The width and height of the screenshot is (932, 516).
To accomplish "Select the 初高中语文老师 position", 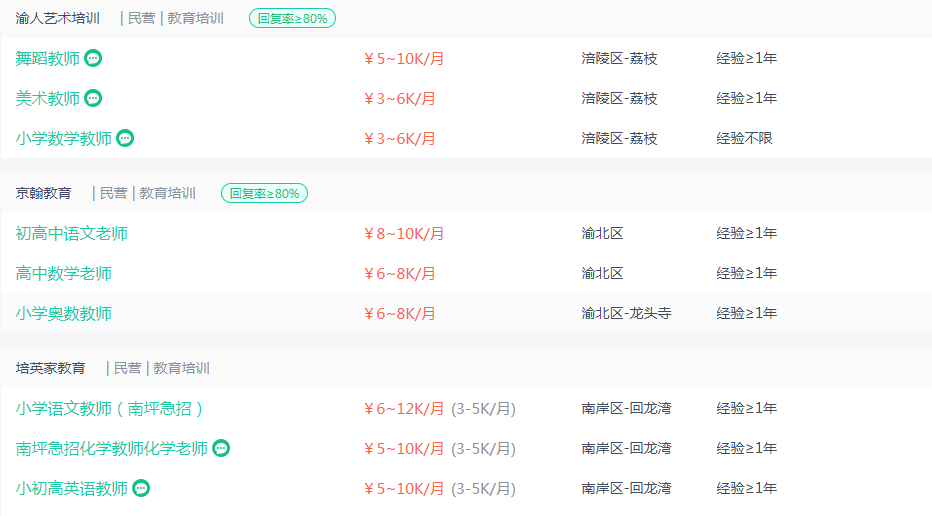I will [x=71, y=233].
